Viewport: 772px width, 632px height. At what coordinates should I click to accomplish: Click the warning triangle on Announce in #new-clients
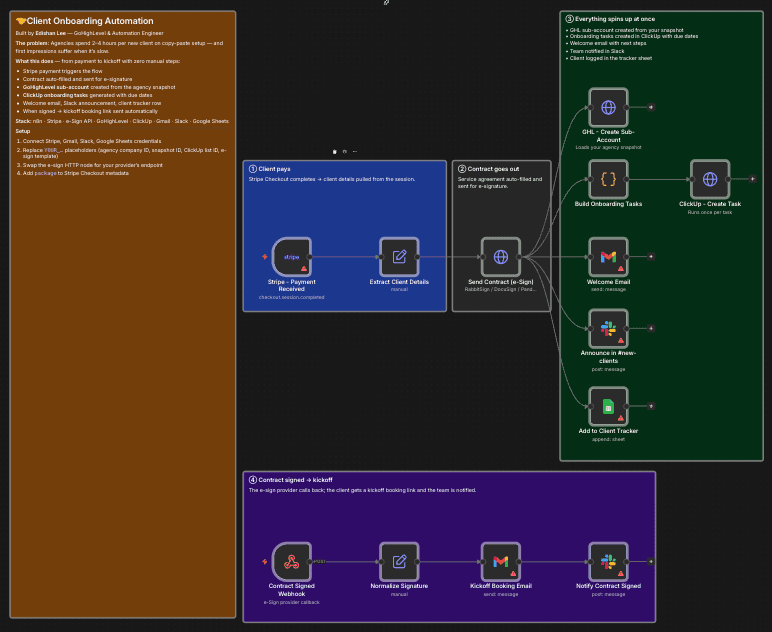[x=621, y=341]
